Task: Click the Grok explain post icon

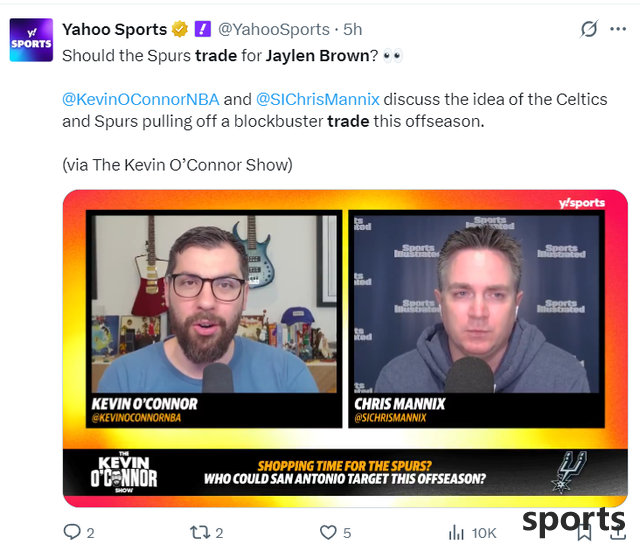Action: click(x=589, y=29)
